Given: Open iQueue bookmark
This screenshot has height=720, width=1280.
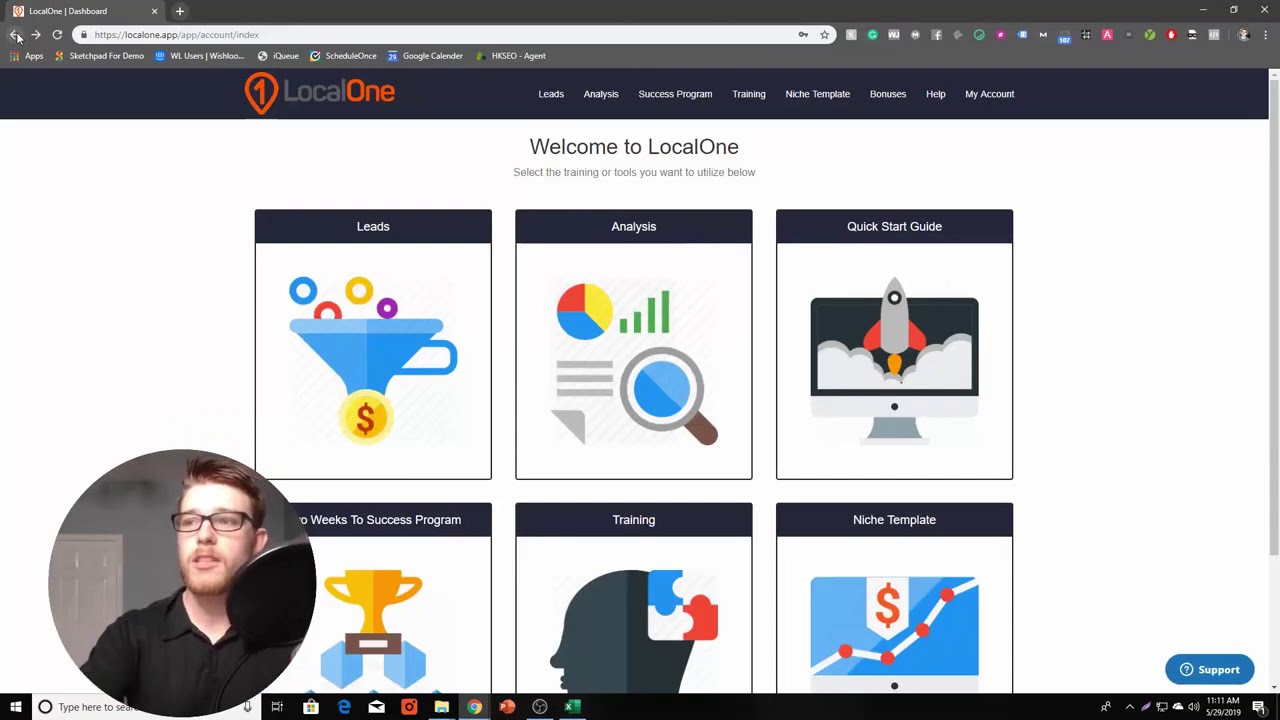Looking at the screenshot, I should pyautogui.click(x=278, y=56).
